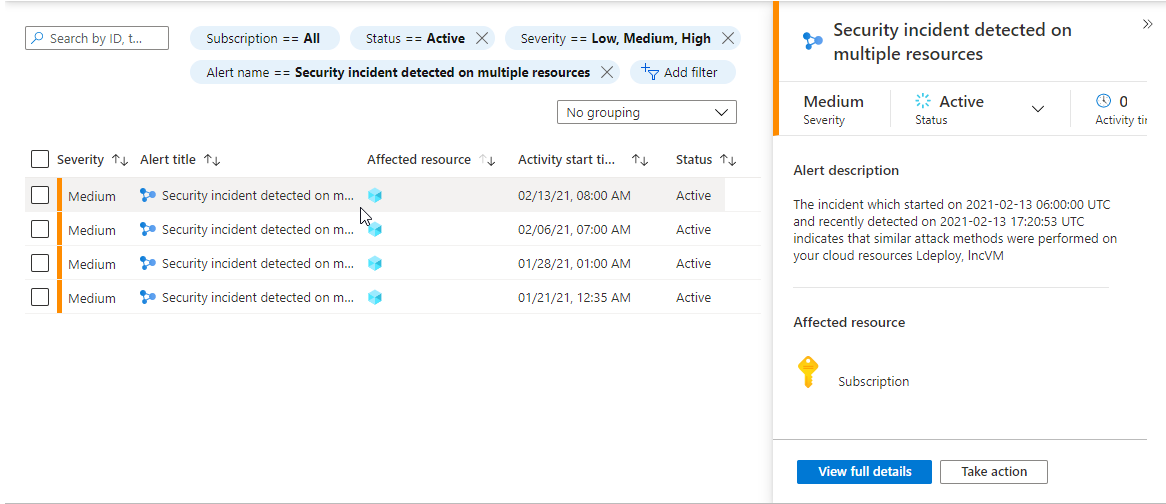Click the Add filter funnel icon
Image resolution: width=1166 pixels, height=504 pixels.
click(650, 72)
